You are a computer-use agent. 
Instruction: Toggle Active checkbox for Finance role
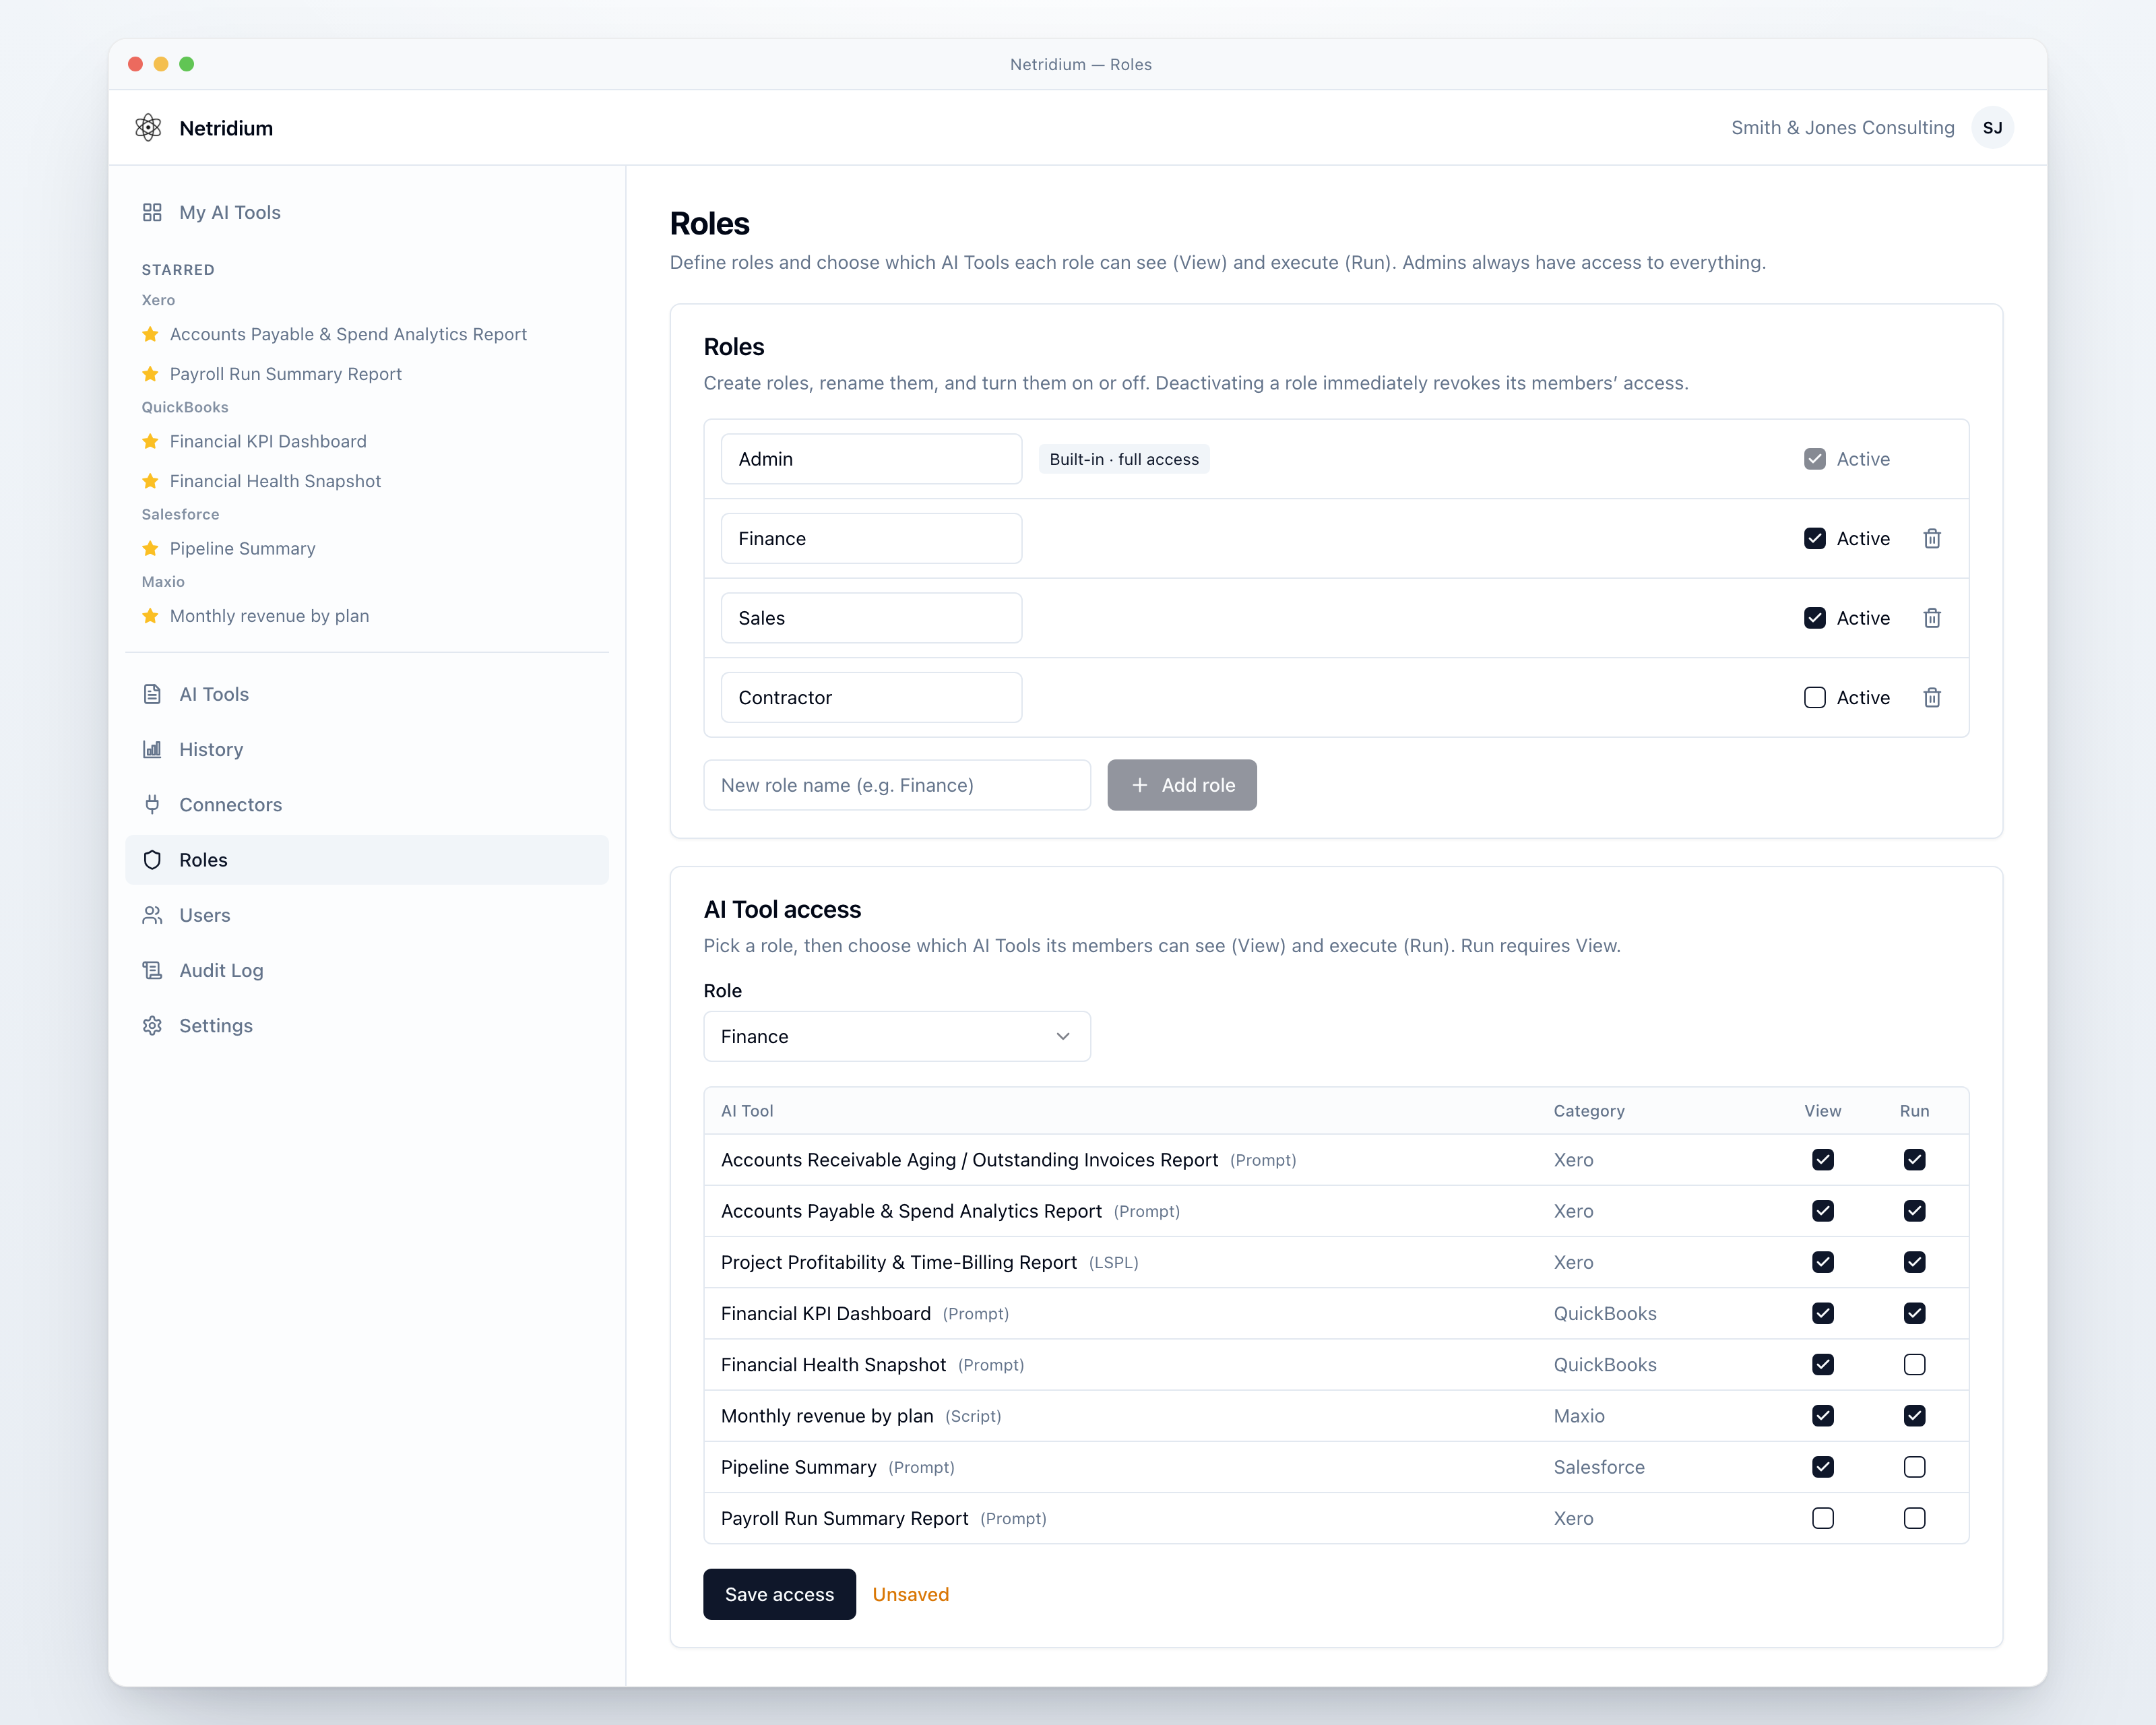[1814, 539]
